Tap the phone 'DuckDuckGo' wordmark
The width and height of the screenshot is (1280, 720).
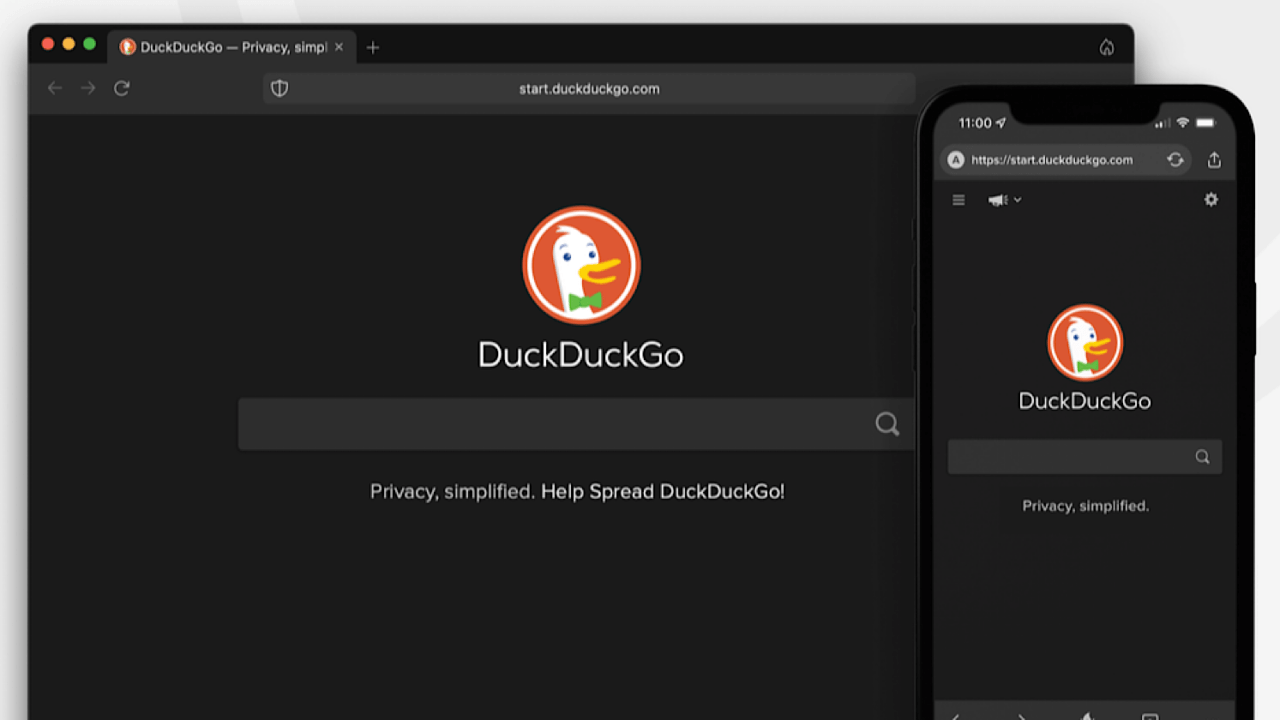(x=1085, y=401)
